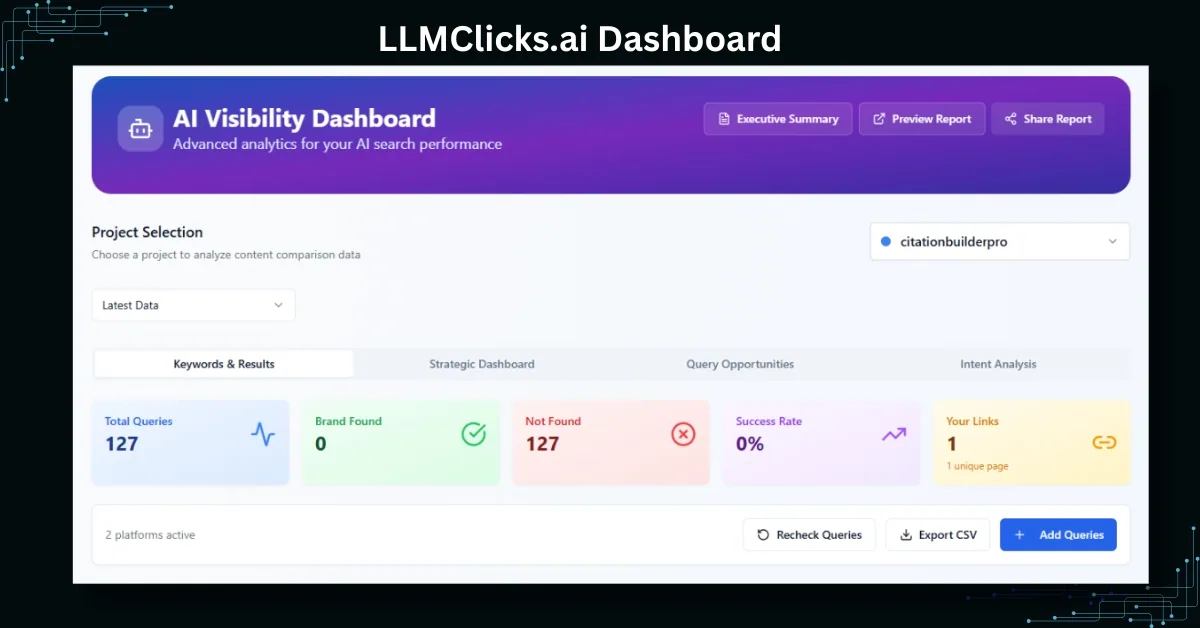Open the Latest Data dropdown

pyautogui.click(x=193, y=304)
